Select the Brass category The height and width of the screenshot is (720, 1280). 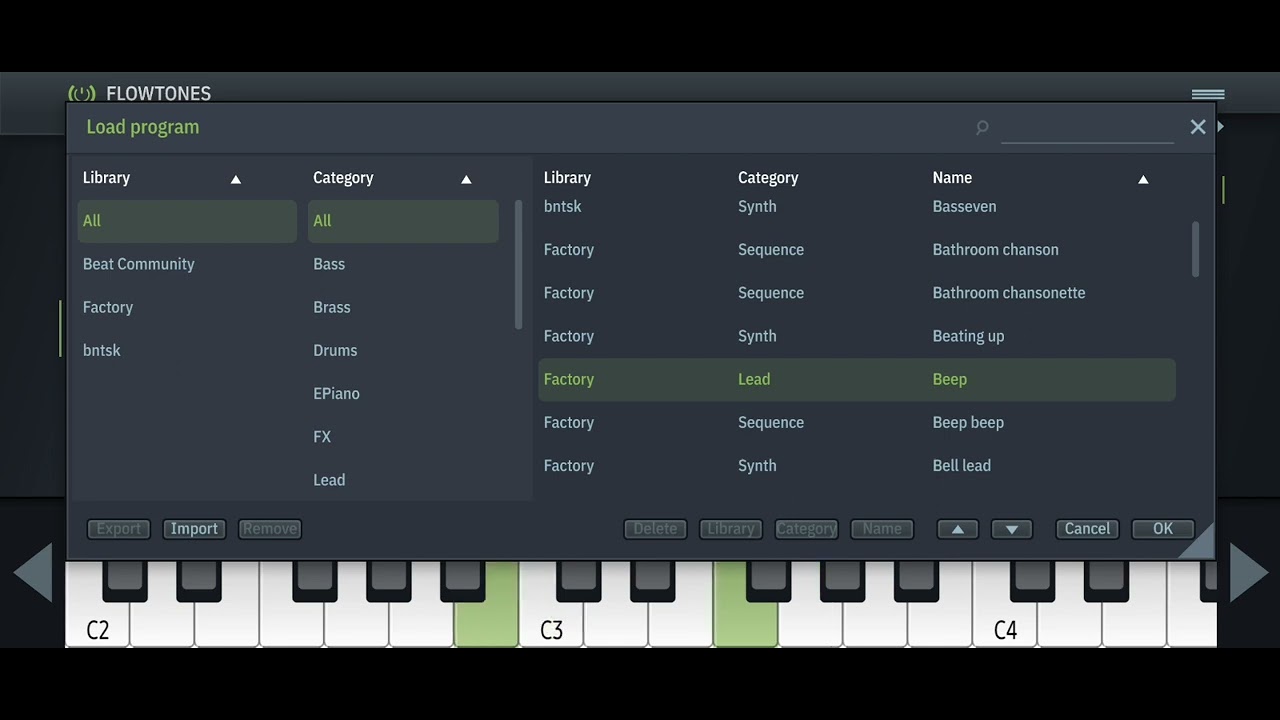[x=403, y=307]
